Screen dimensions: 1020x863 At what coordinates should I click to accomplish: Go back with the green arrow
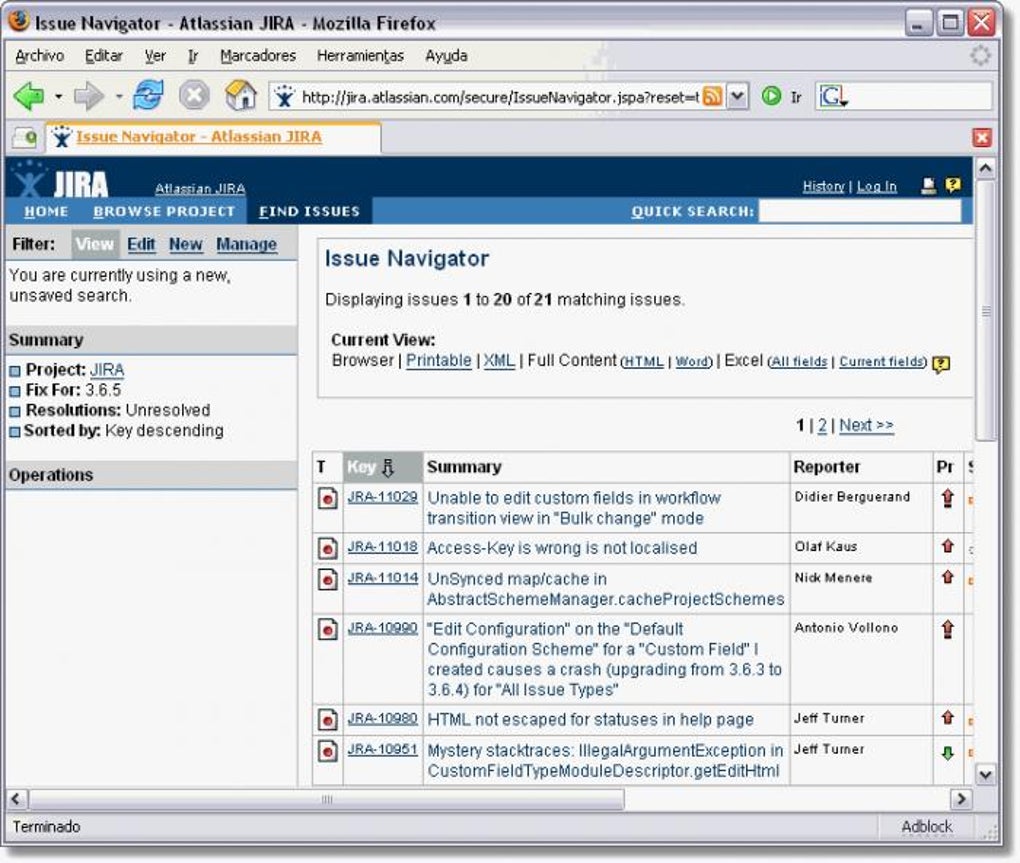click(x=29, y=96)
